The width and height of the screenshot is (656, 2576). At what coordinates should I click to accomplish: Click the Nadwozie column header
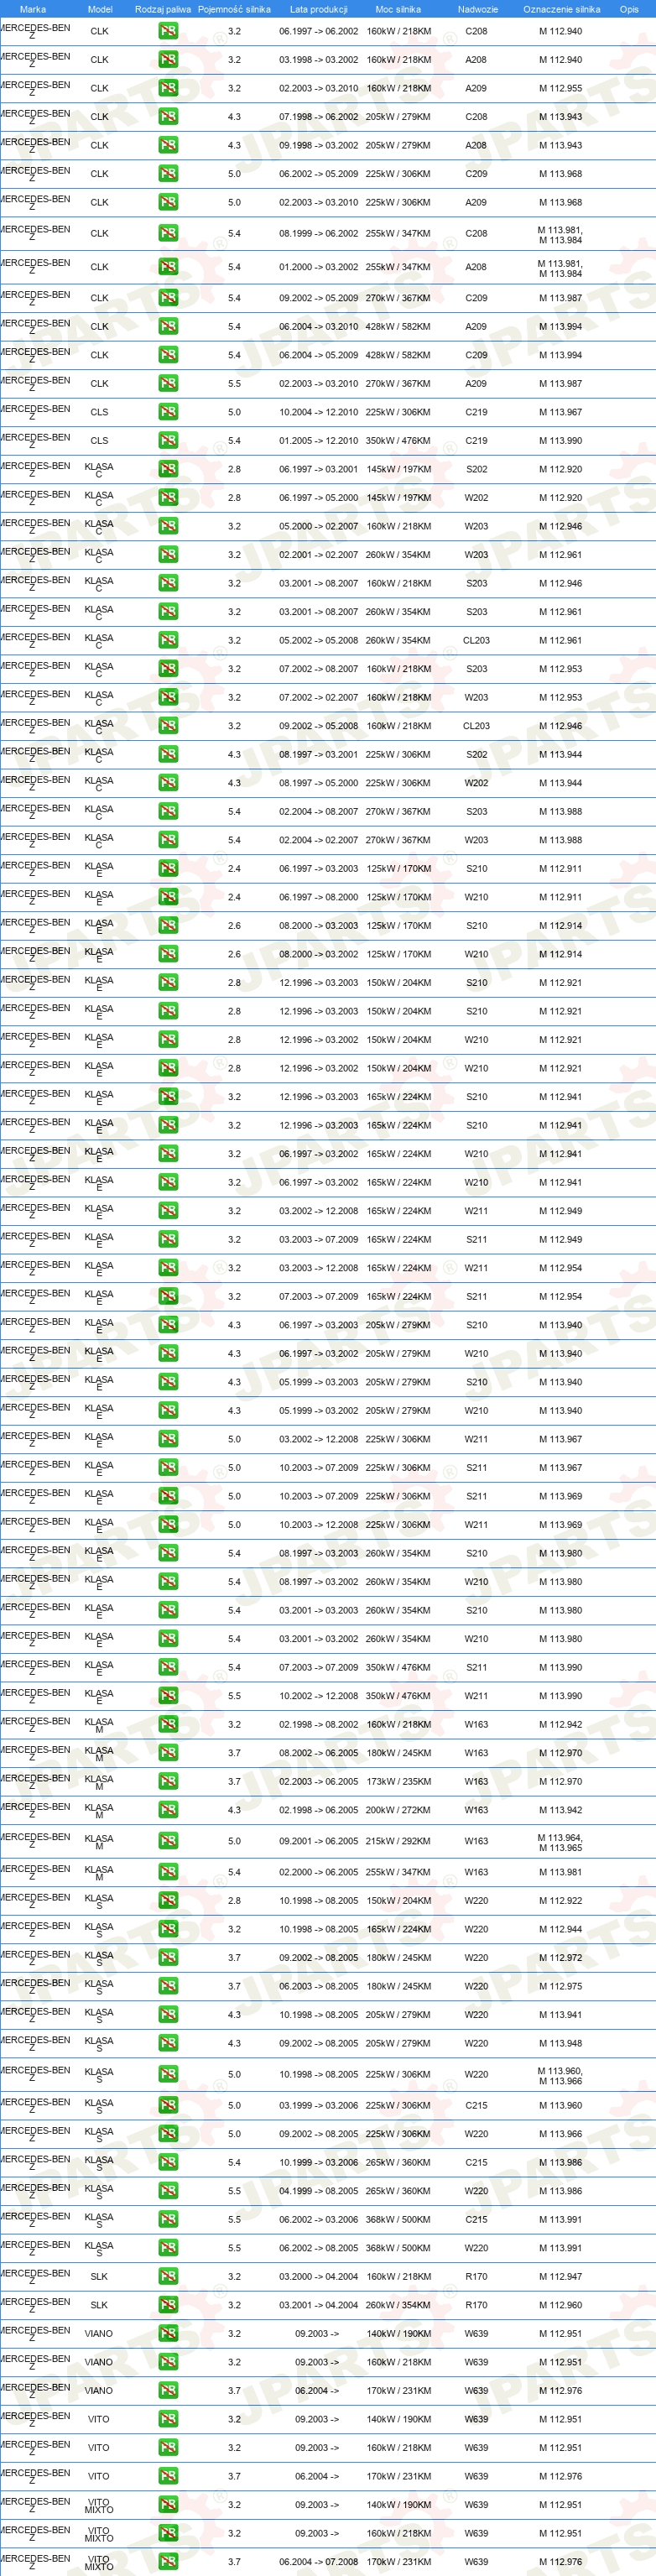coord(478,9)
